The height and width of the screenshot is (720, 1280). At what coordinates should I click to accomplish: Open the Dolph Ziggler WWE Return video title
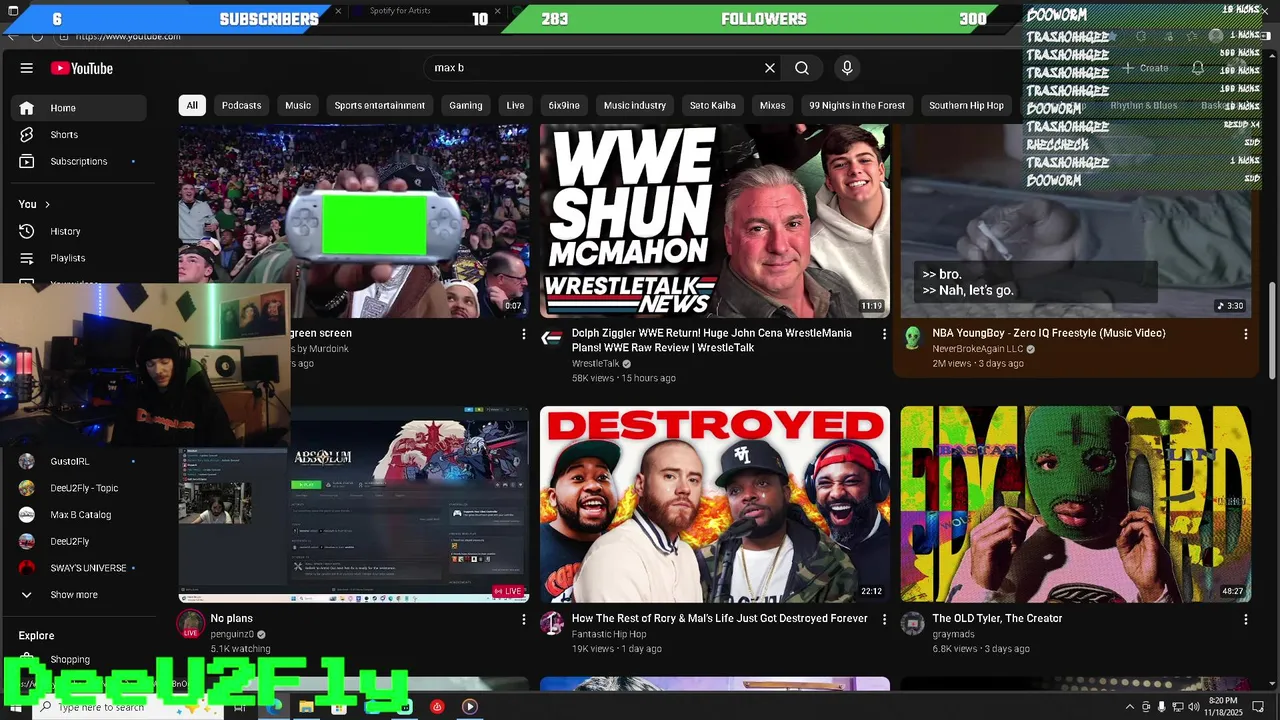712,340
